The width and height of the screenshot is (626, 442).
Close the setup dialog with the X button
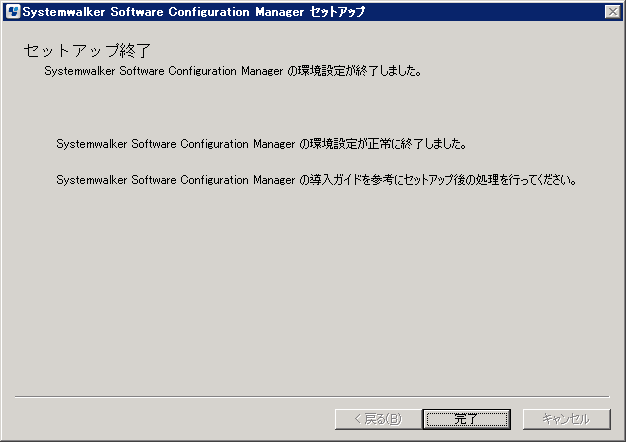(612, 12)
